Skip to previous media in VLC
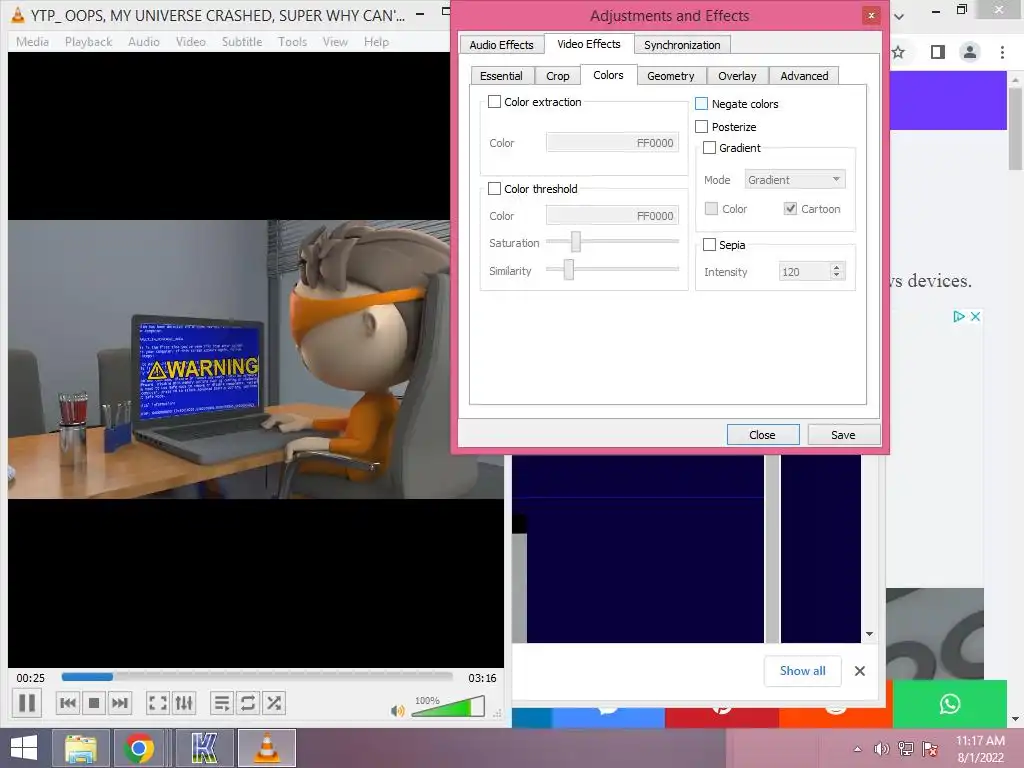 click(67, 703)
